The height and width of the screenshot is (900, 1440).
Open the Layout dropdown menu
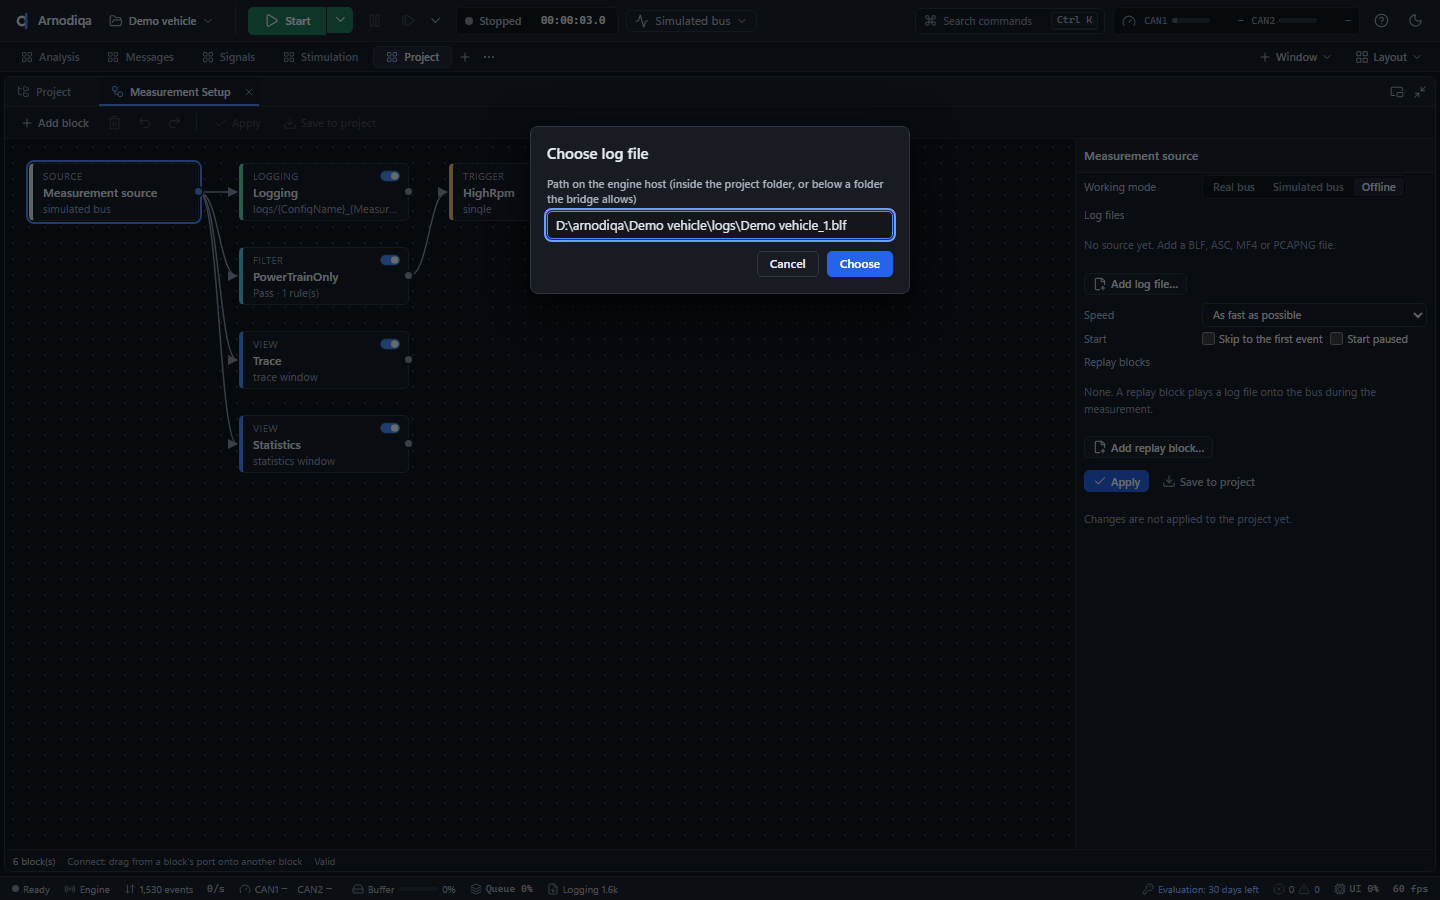(x=1388, y=57)
